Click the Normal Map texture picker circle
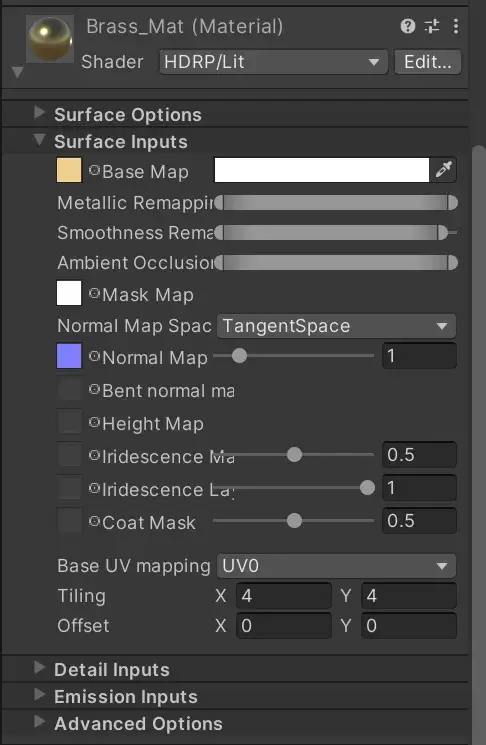Image resolution: width=486 pixels, height=745 pixels. pos(94,356)
